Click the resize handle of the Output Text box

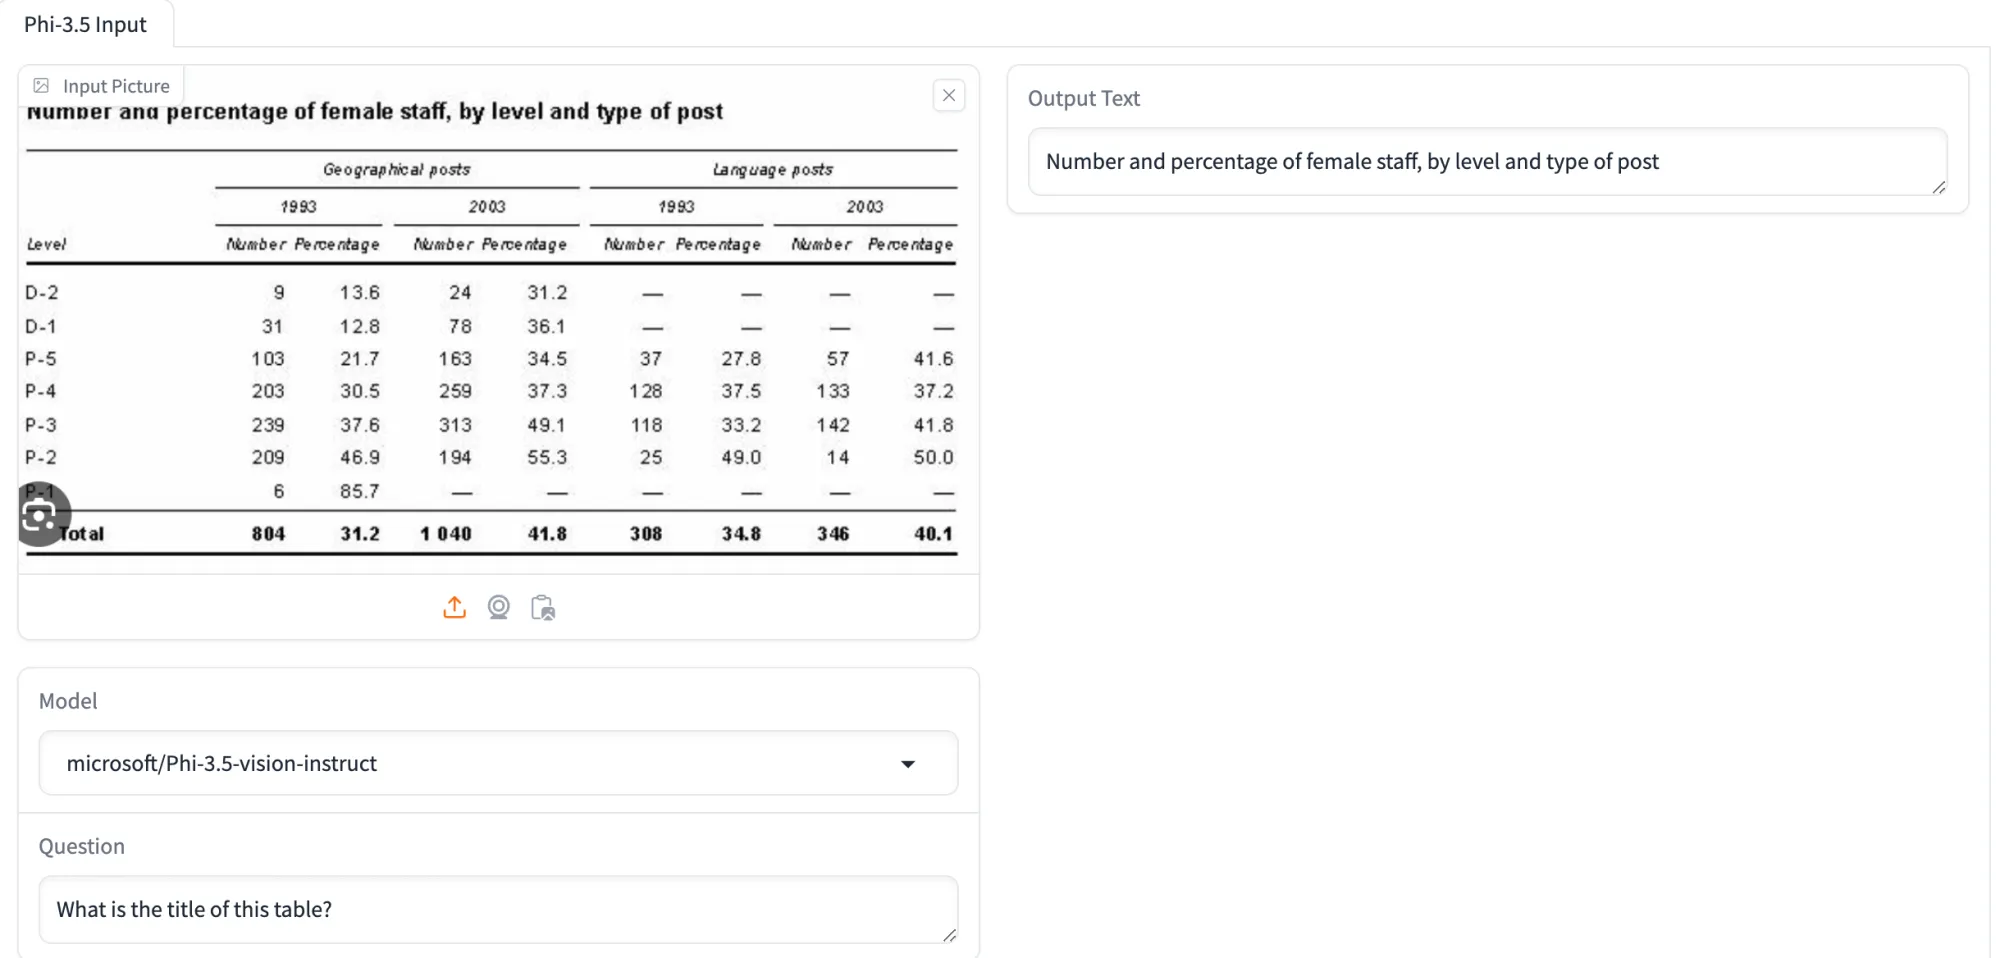click(x=1941, y=187)
